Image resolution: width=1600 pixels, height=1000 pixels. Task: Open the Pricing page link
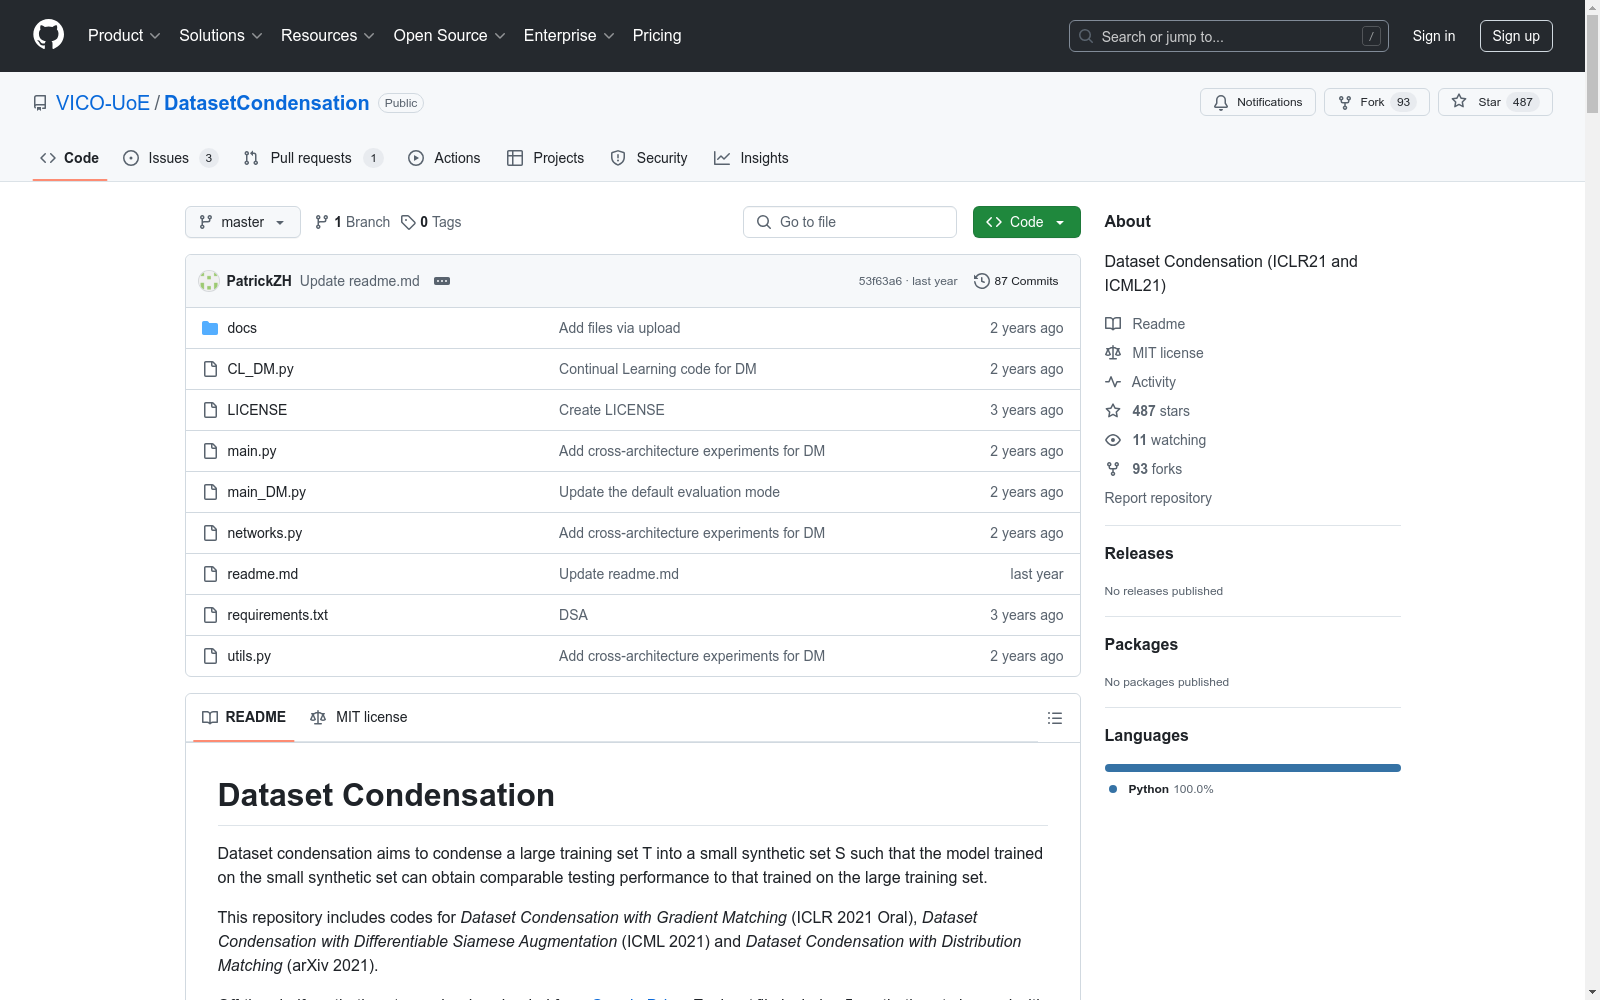coord(657,36)
